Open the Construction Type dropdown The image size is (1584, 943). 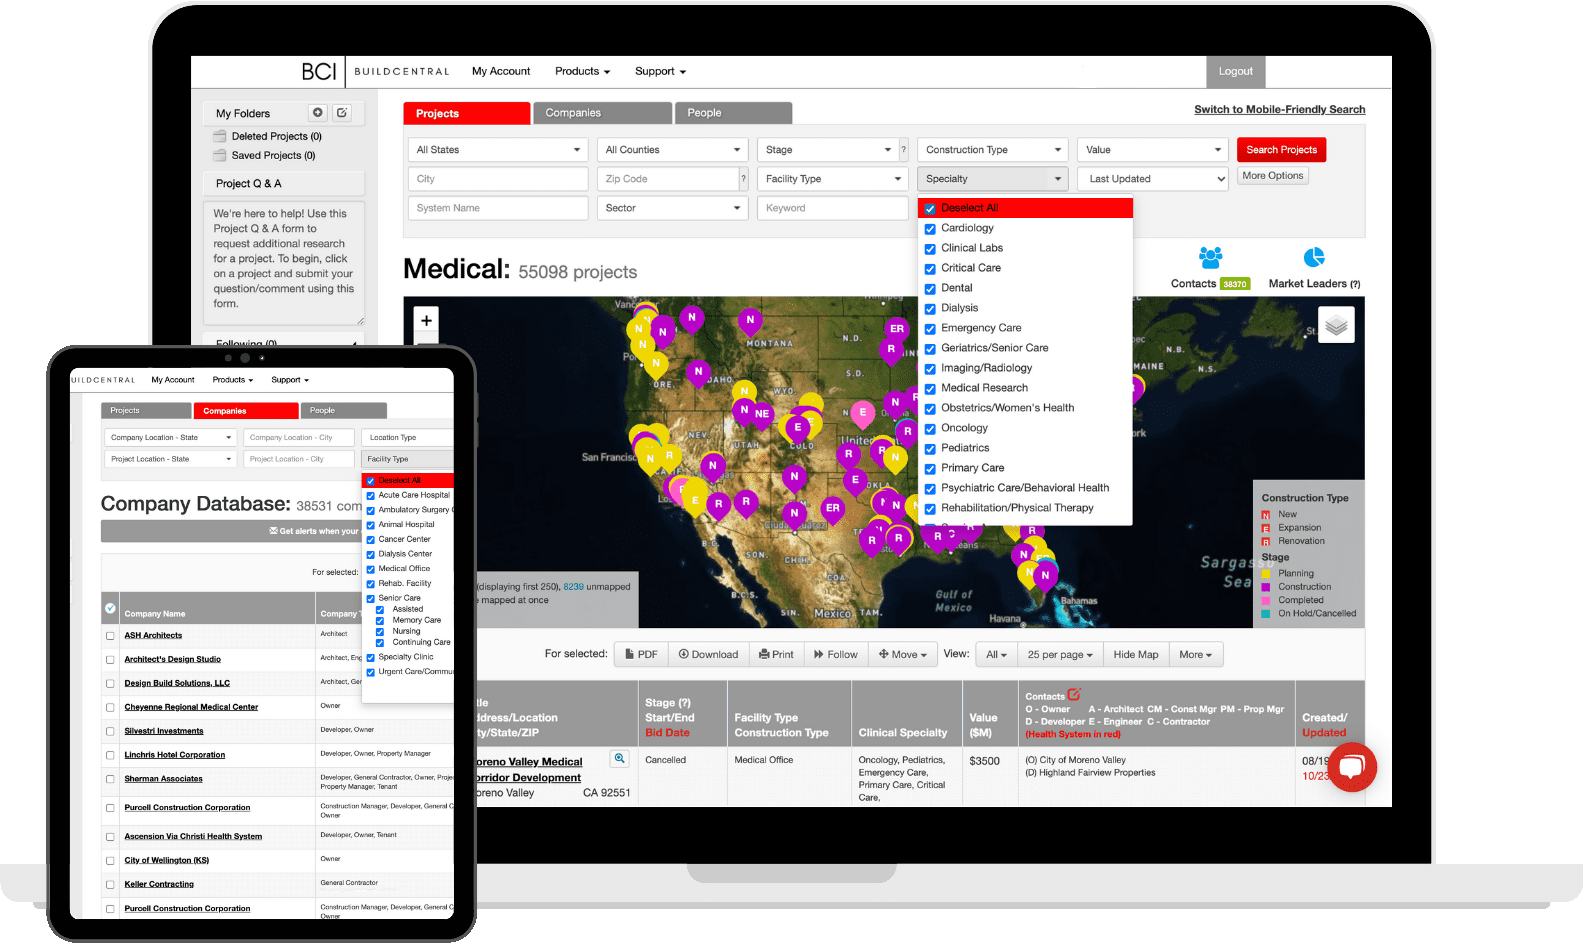(992, 150)
